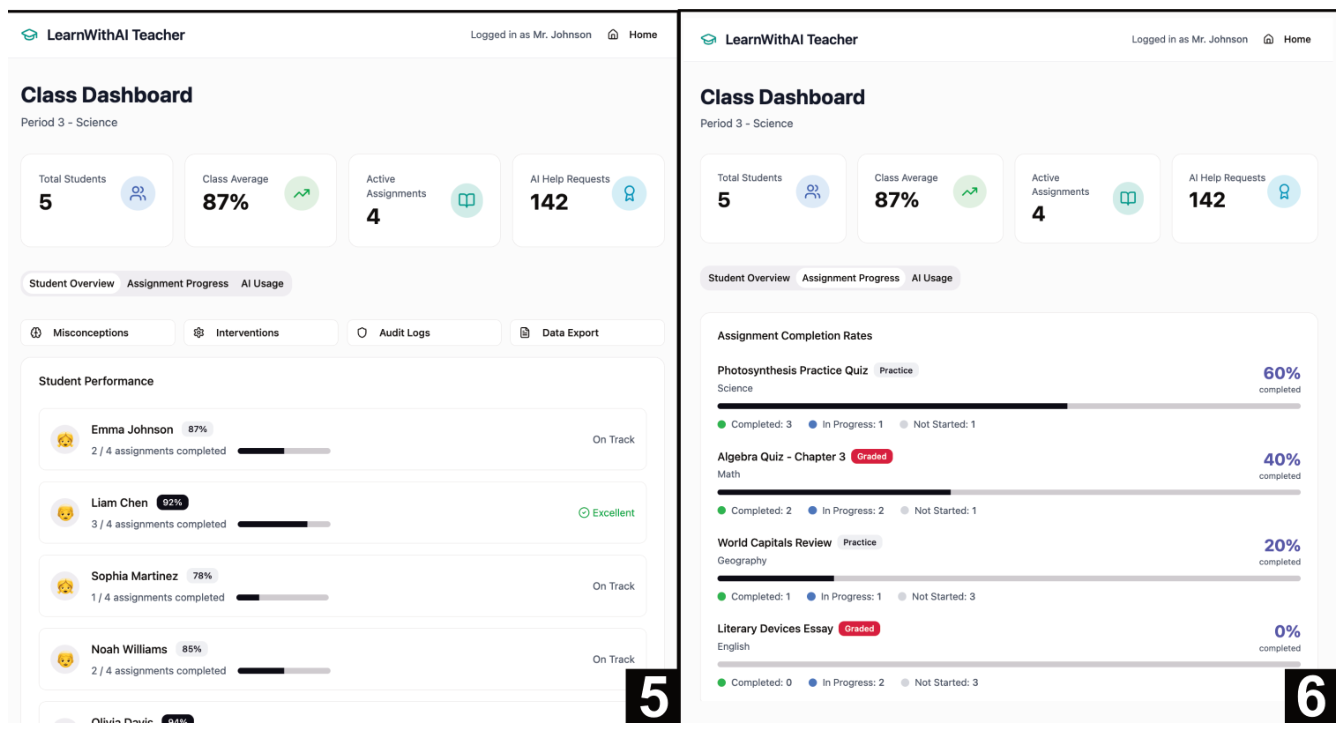Open the Interventions button
Image resolution: width=1344 pixels, height=731 pixels.
point(261,333)
